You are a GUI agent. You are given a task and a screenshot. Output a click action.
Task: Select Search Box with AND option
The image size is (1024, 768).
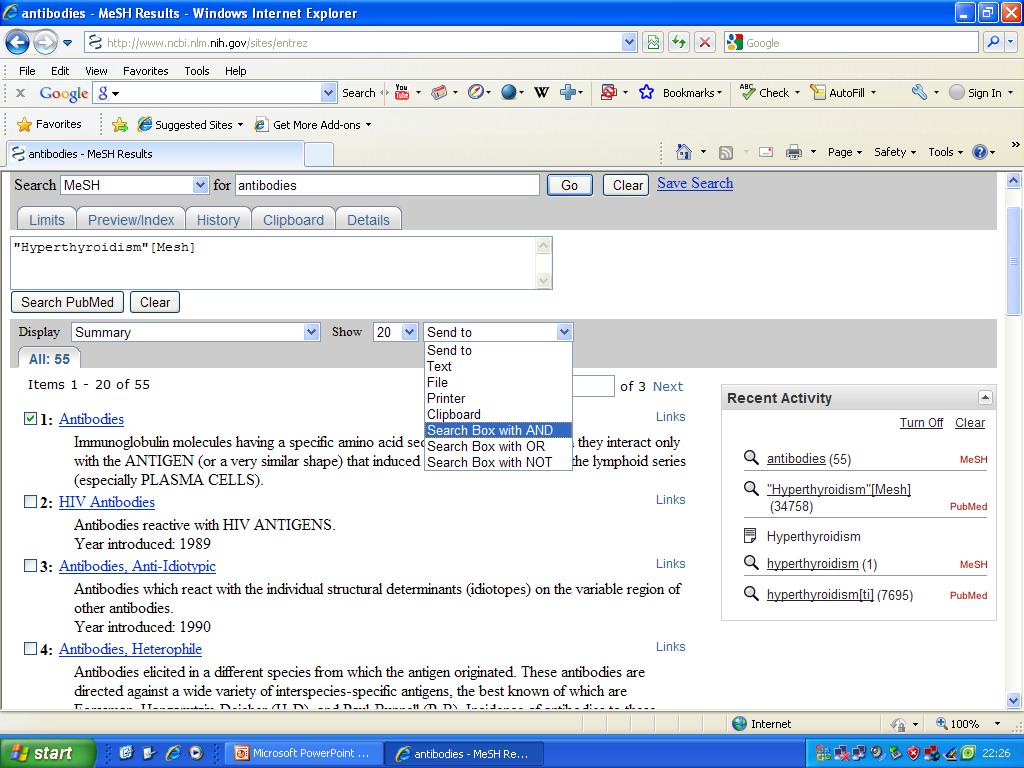[x=498, y=430]
